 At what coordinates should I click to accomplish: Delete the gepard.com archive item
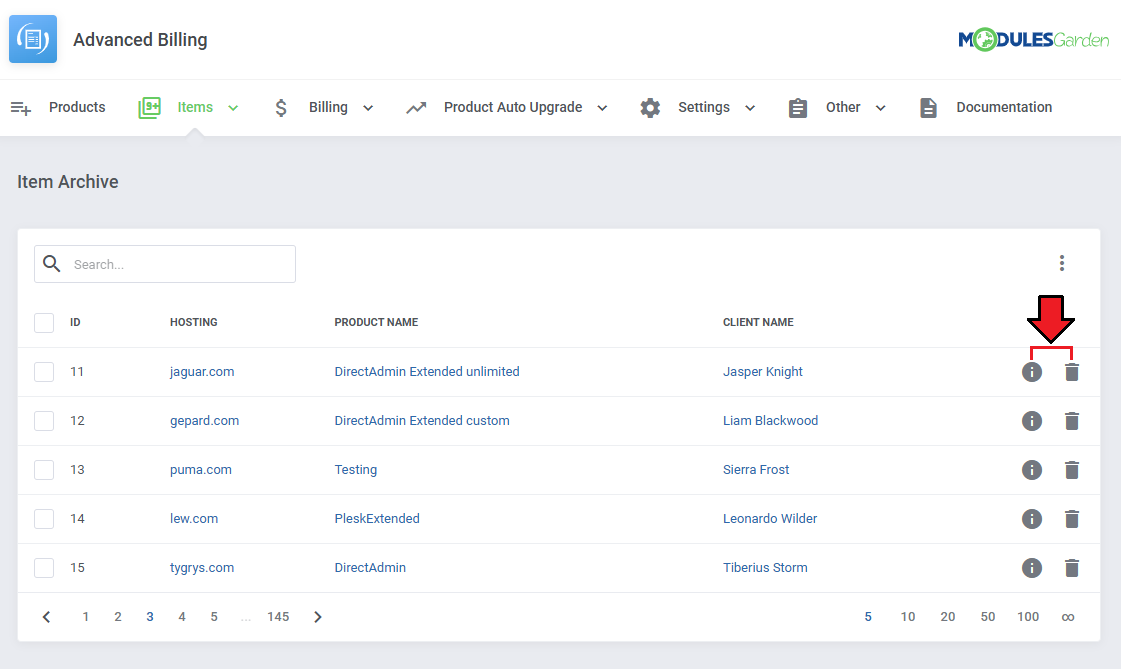tap(1072, 421)
